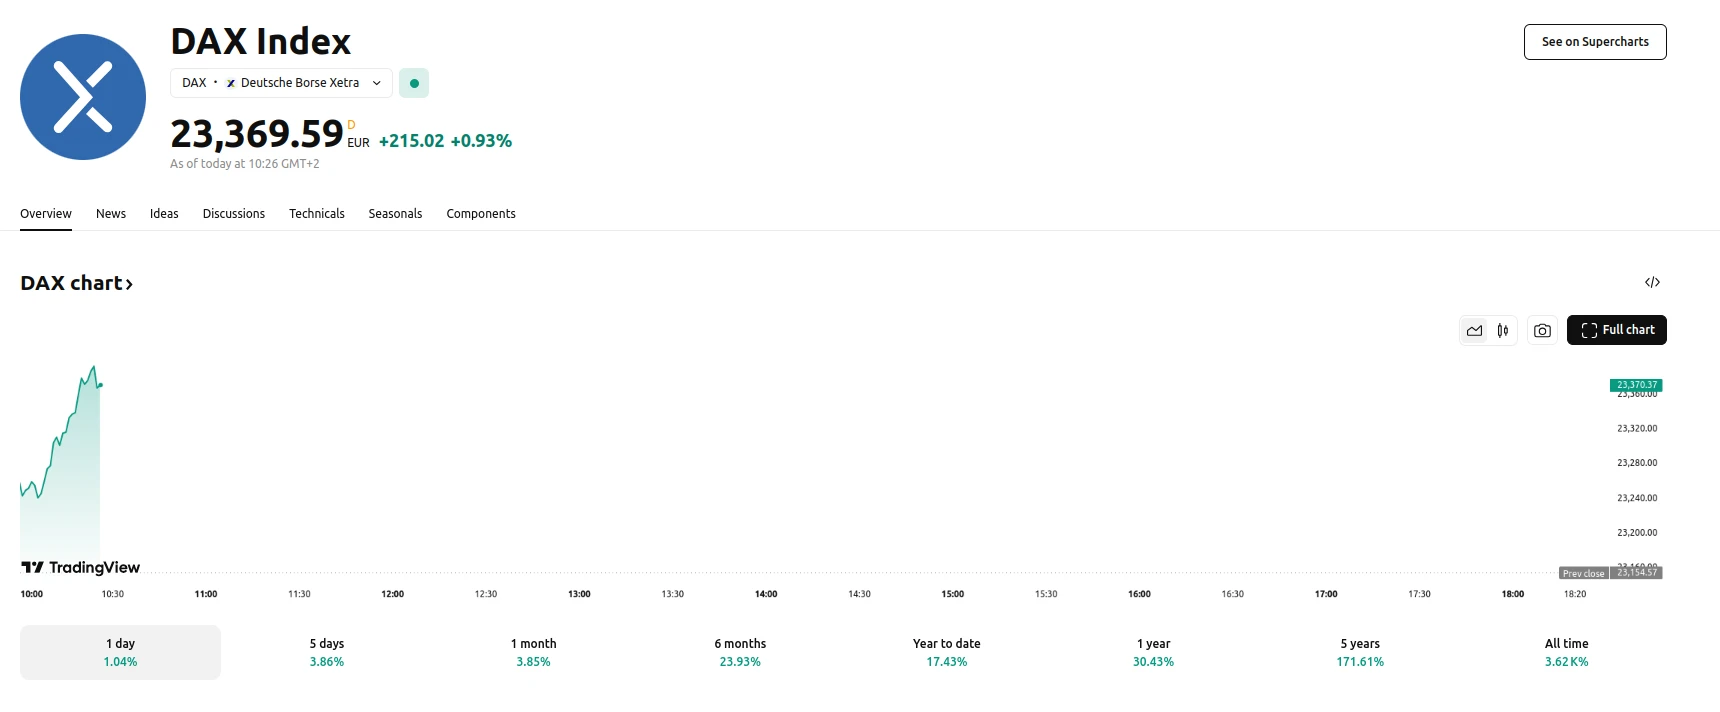The height and width of the screenshot is (712, 1720).
Task: Open the Full chart view
Action: (x=1616, y=330)
